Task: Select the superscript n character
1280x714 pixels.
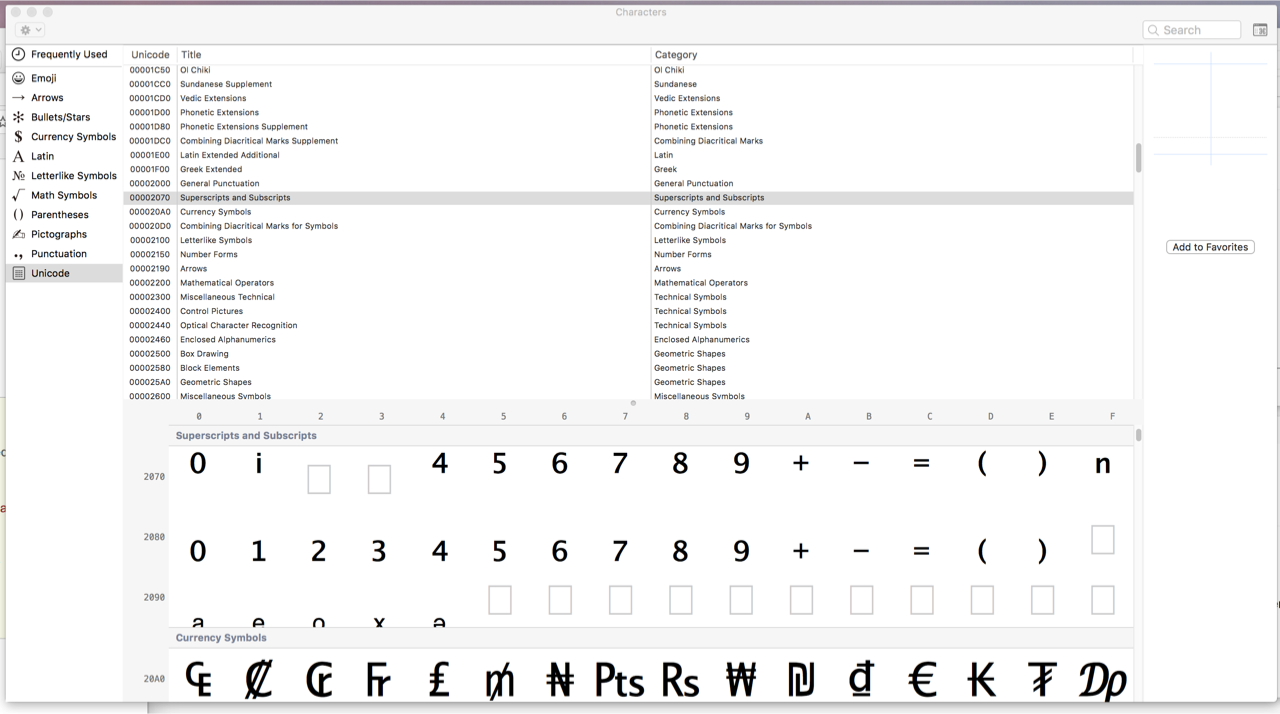Action: 1102,463
